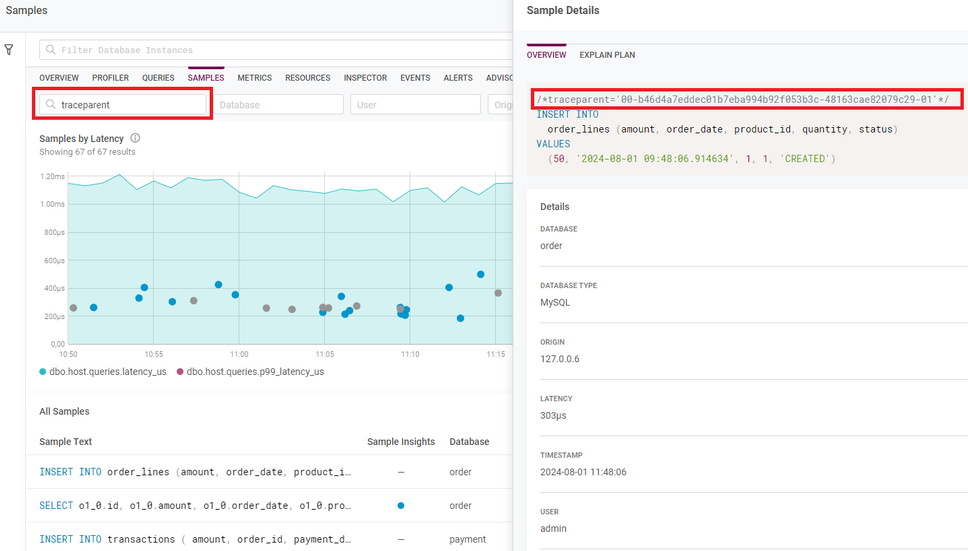Select the Metrics tab

(254, 77)
